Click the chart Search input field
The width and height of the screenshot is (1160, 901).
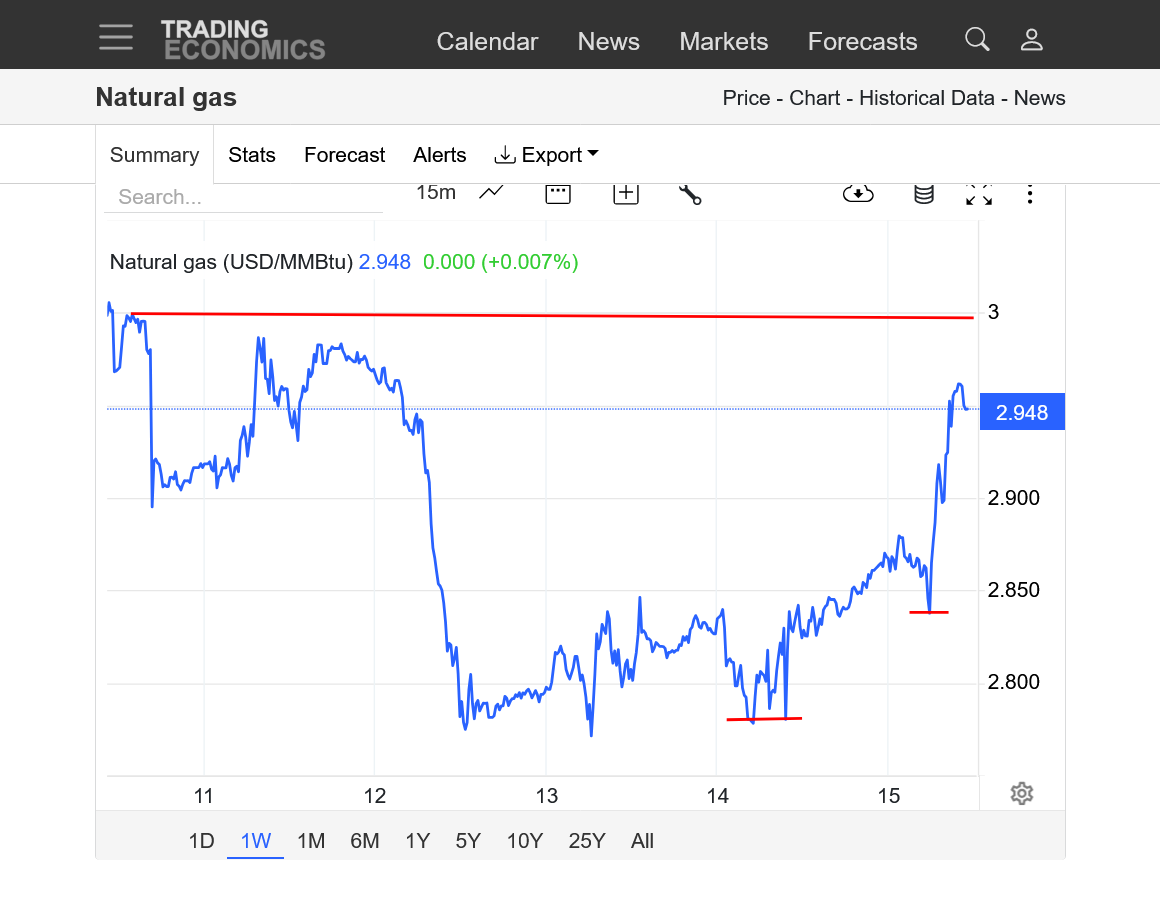click(243, 197)
